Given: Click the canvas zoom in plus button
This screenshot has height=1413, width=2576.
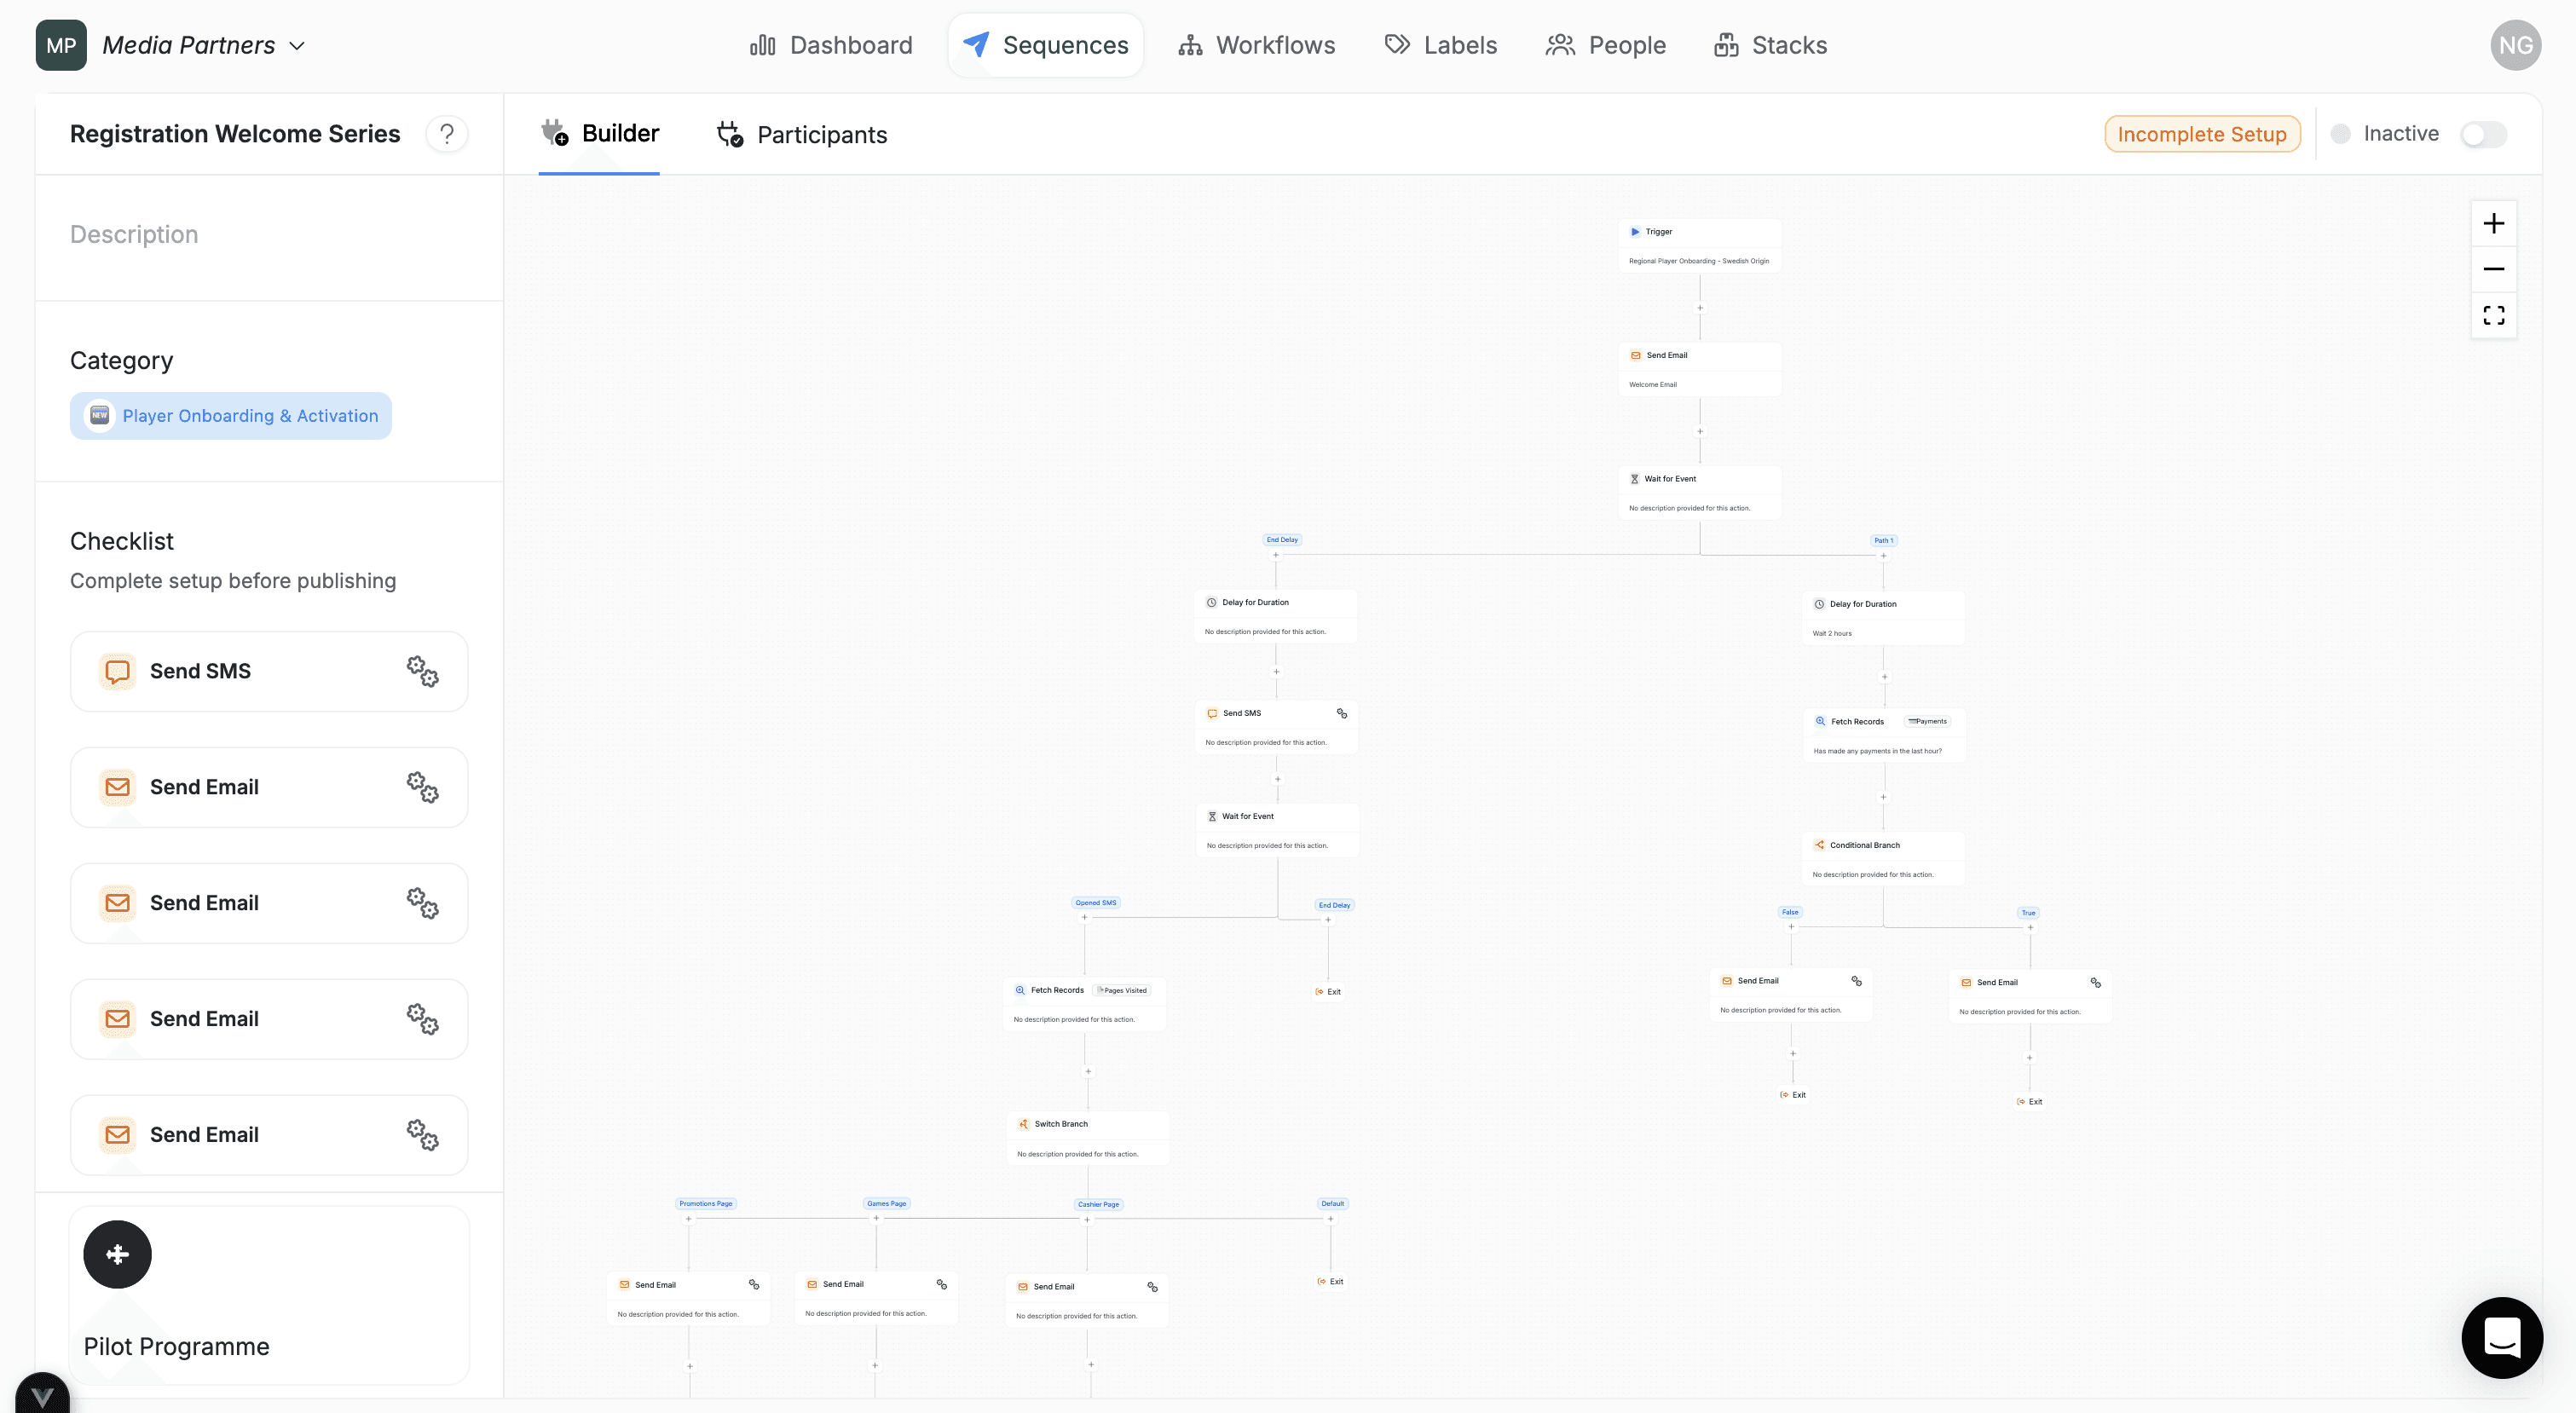Looking at the screenshot, I should point(2493,223).
